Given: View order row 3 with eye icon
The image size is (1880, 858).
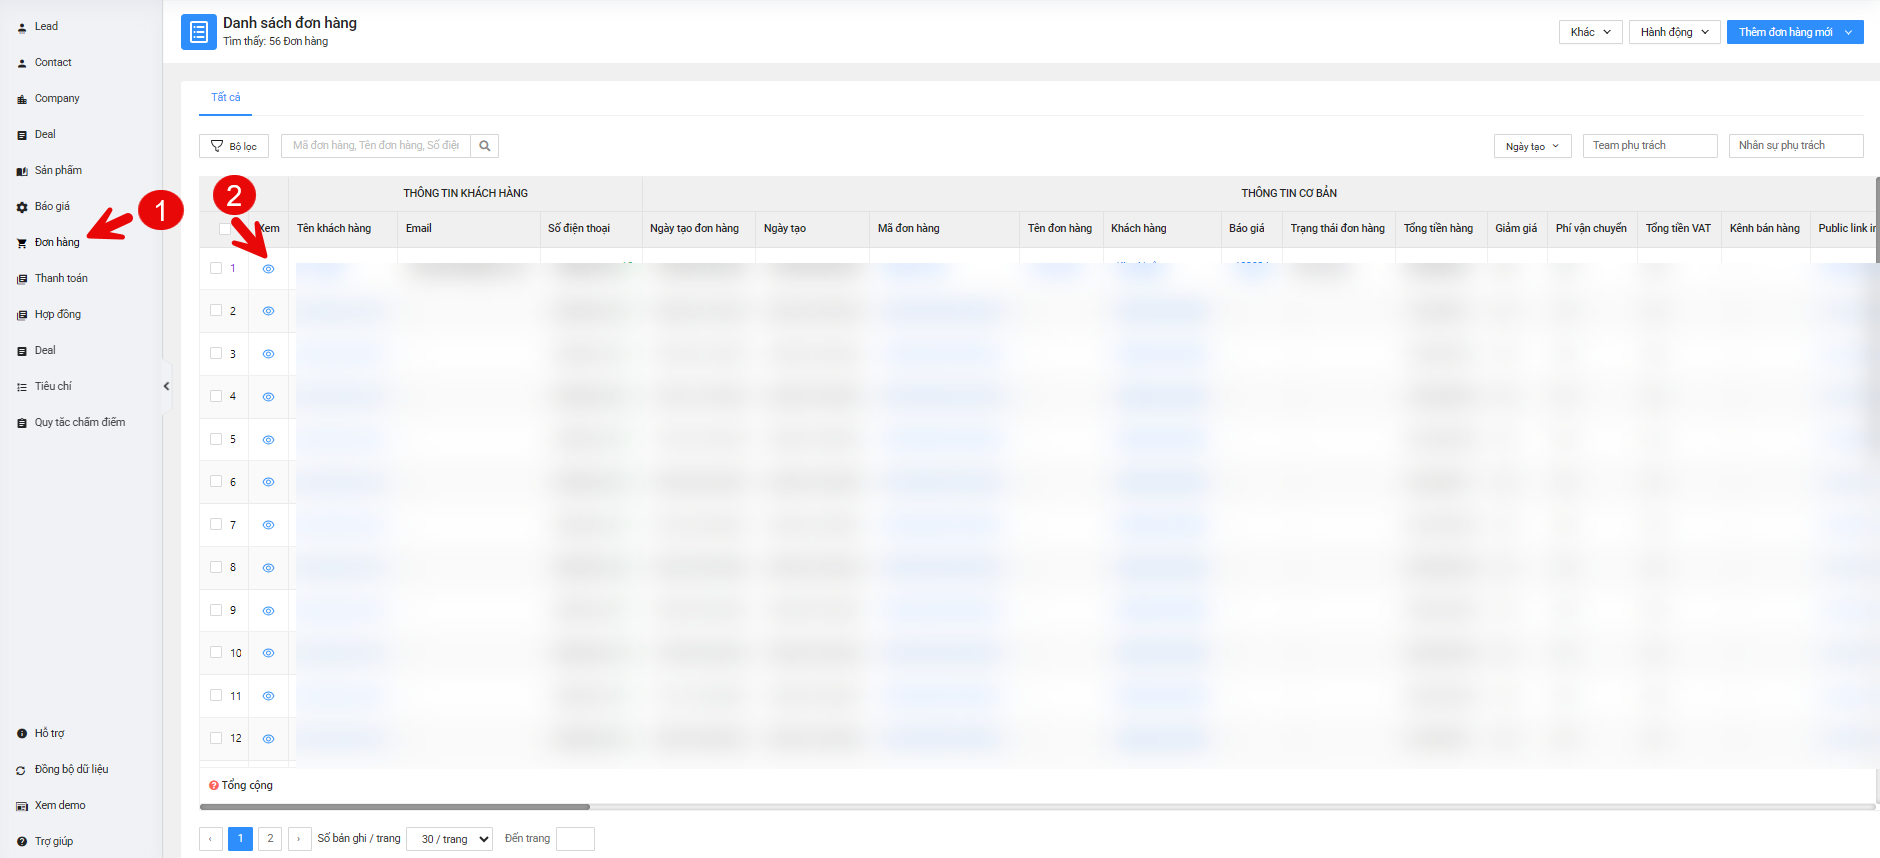Looking at the screenshot, I should [x=268, y=354].
